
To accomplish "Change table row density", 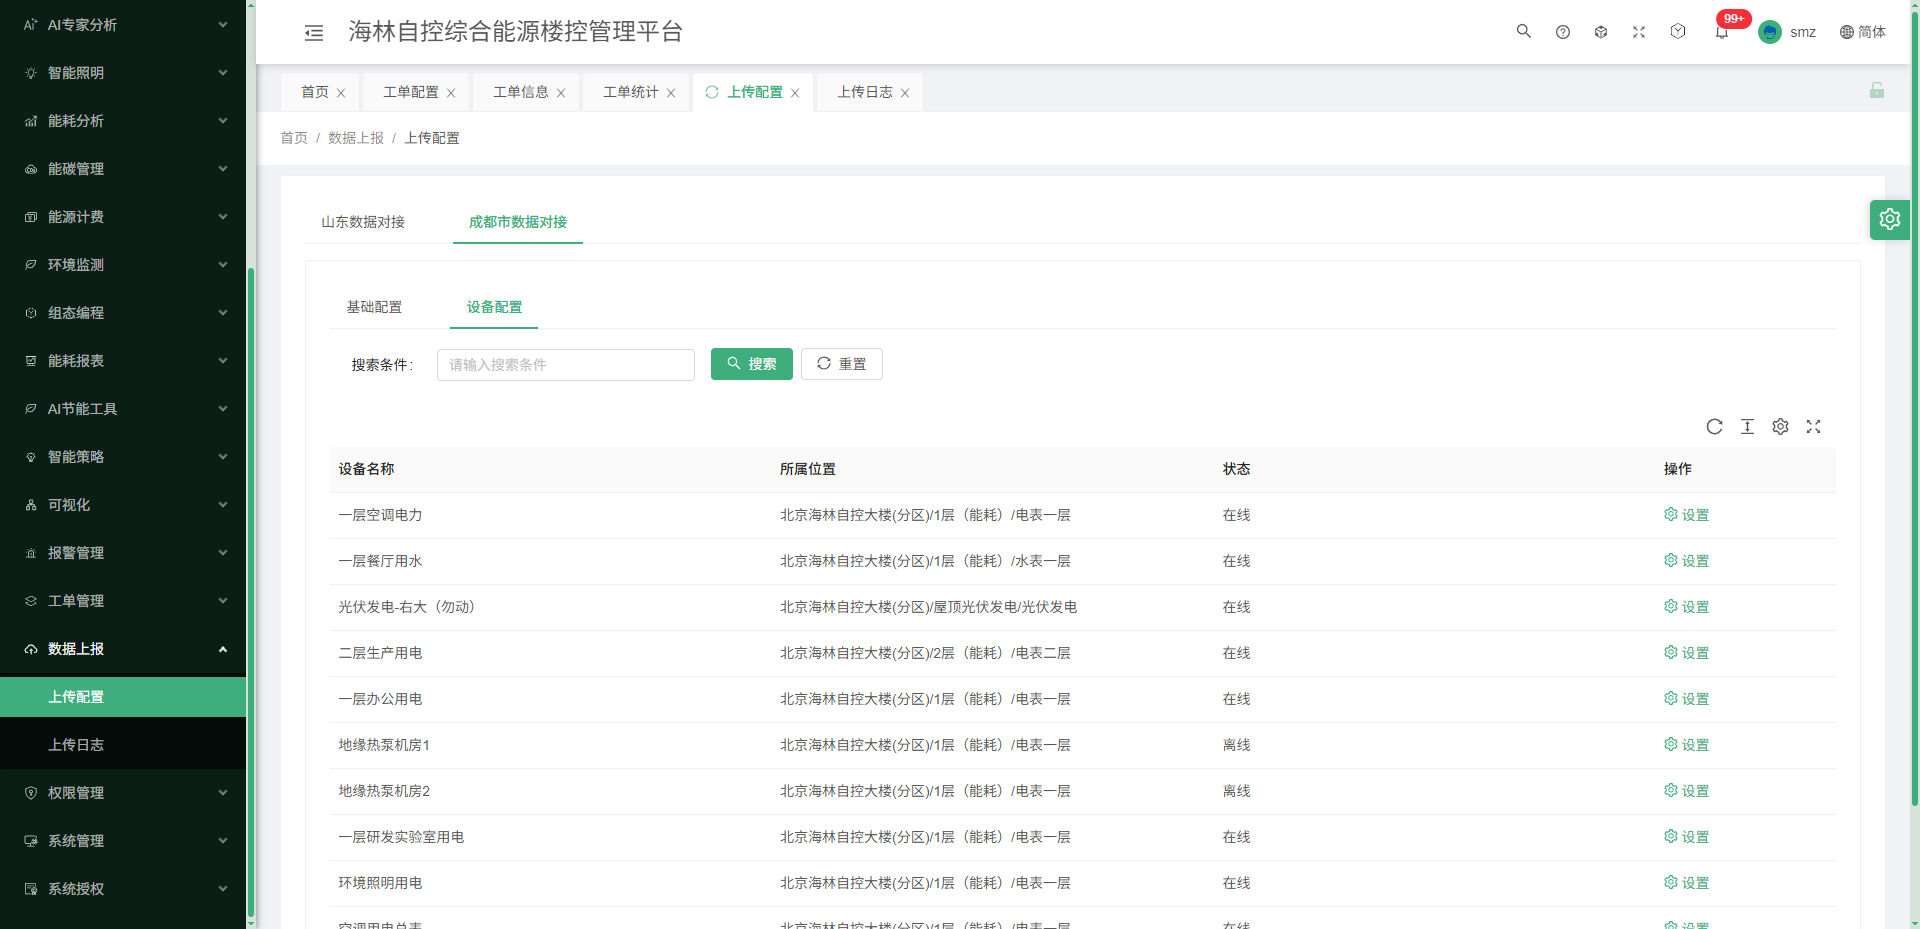I will tap(1747, 426).
